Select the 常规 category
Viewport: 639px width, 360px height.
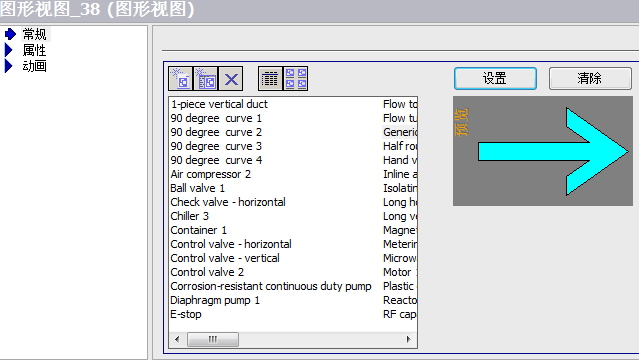click(x=35, y=34)
